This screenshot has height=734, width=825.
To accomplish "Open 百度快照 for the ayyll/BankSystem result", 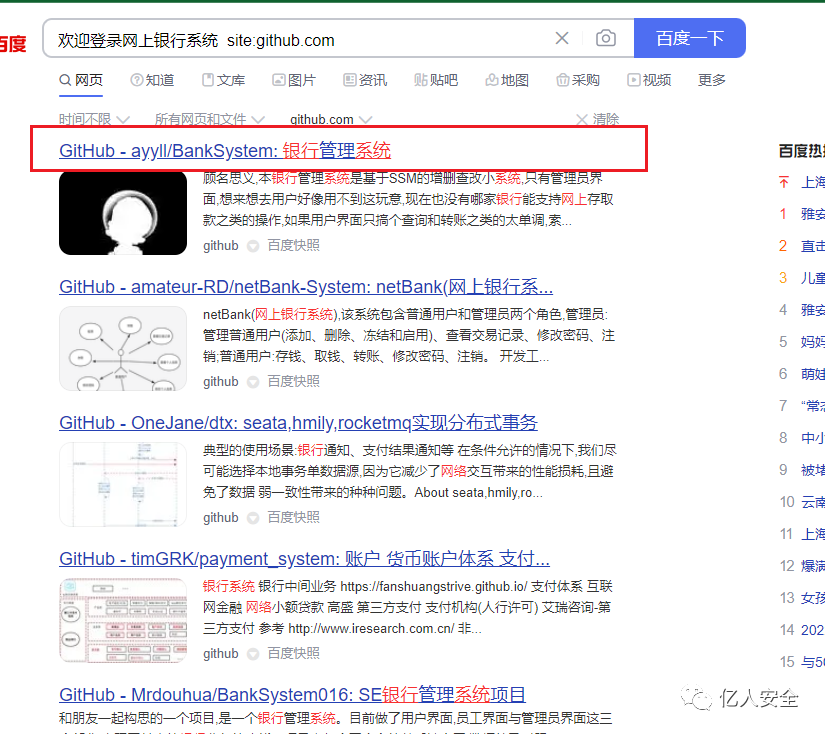I will [x=294, y=246].
